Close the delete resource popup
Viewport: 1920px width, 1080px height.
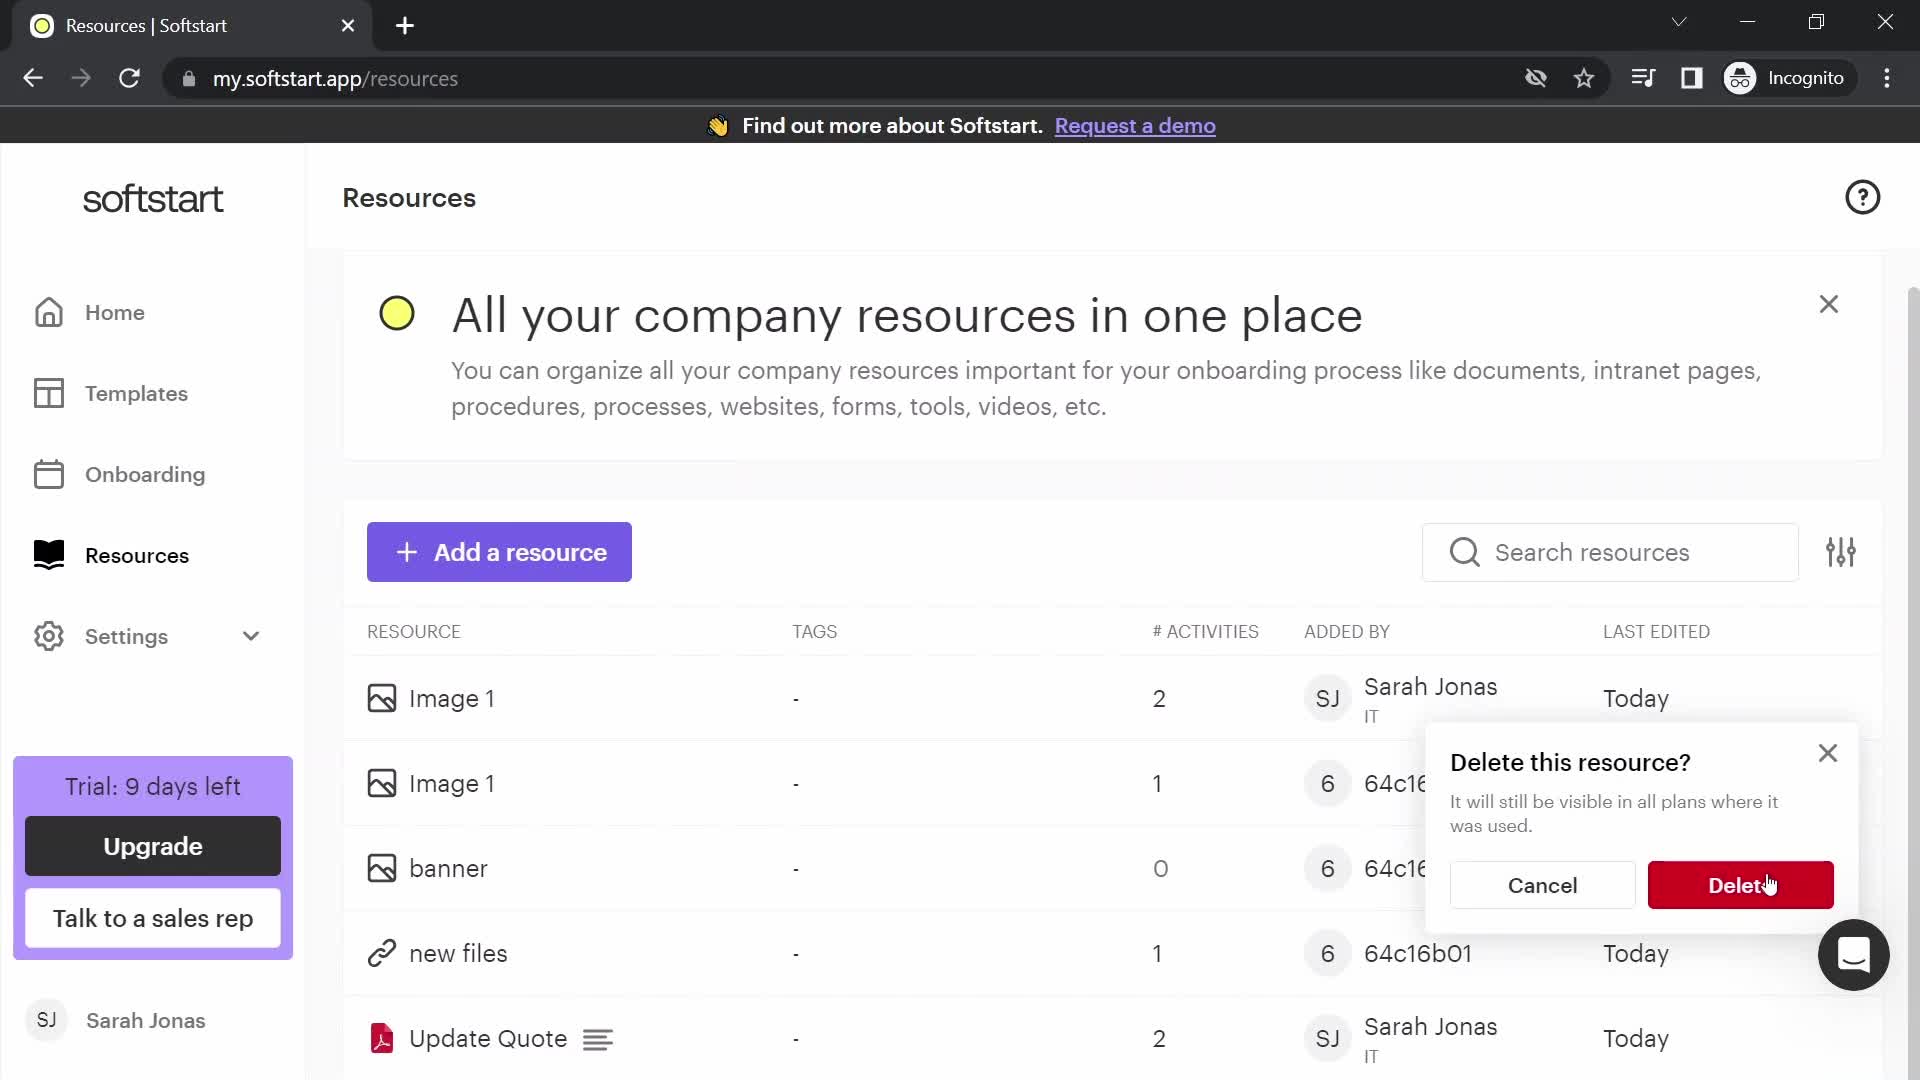1827,753
